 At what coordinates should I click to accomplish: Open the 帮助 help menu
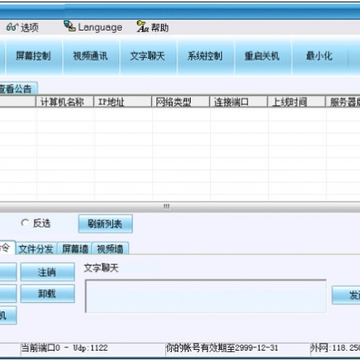pos(160,27)
